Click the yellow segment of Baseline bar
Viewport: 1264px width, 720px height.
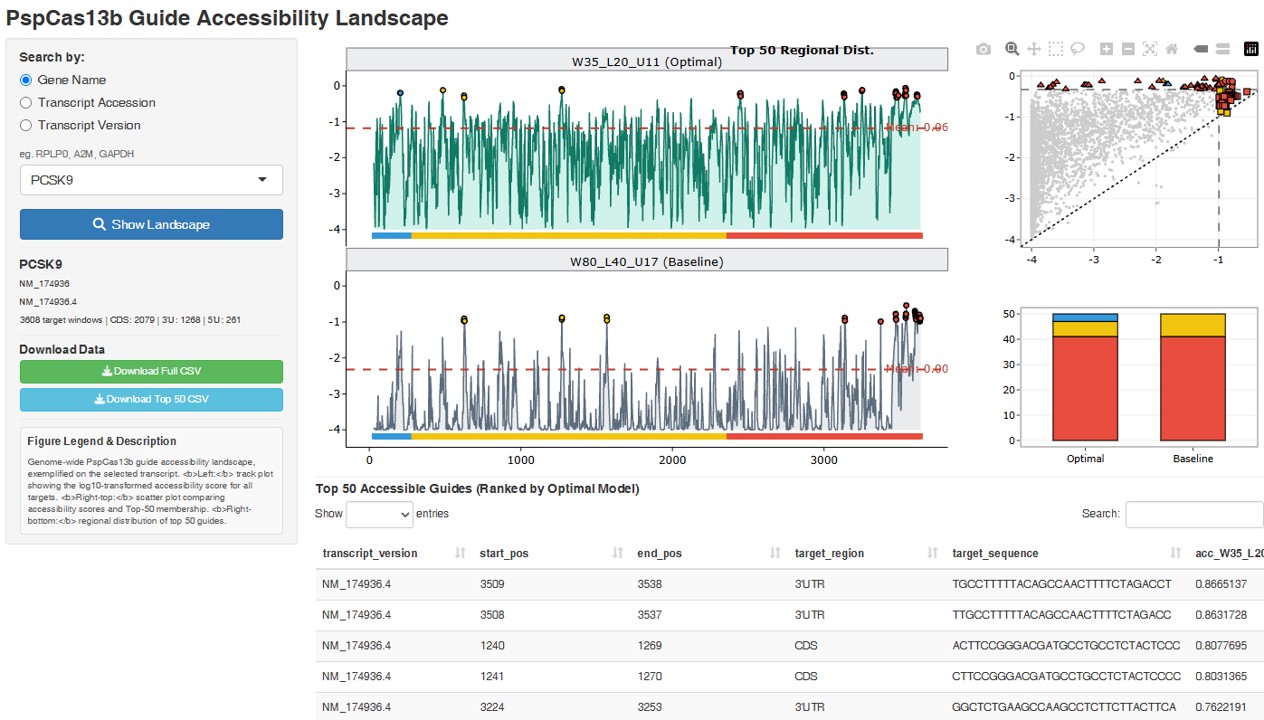tap(1193, 325)
